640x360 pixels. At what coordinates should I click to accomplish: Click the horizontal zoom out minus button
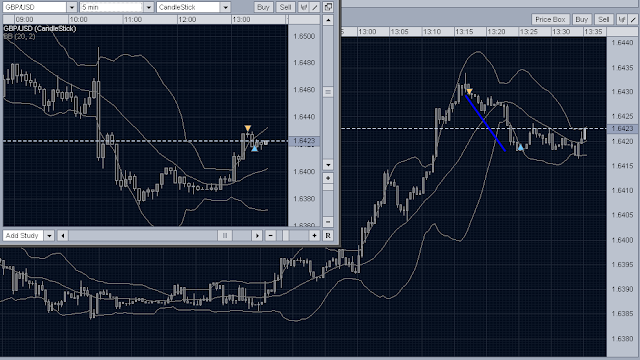(x=270, y=236)
